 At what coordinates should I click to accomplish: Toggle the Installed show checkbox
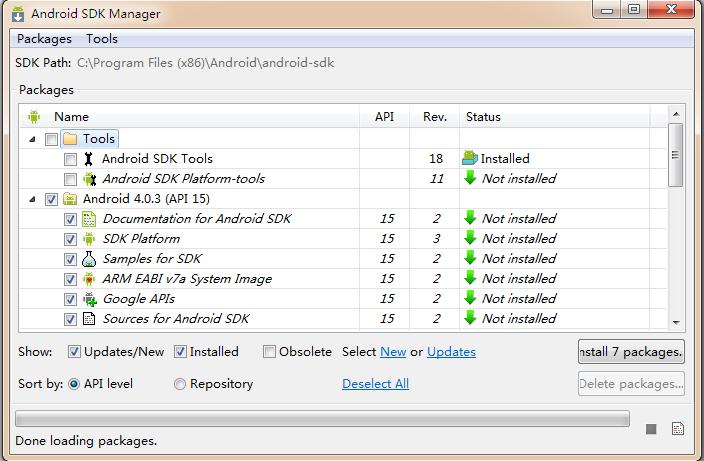point(180,351)
